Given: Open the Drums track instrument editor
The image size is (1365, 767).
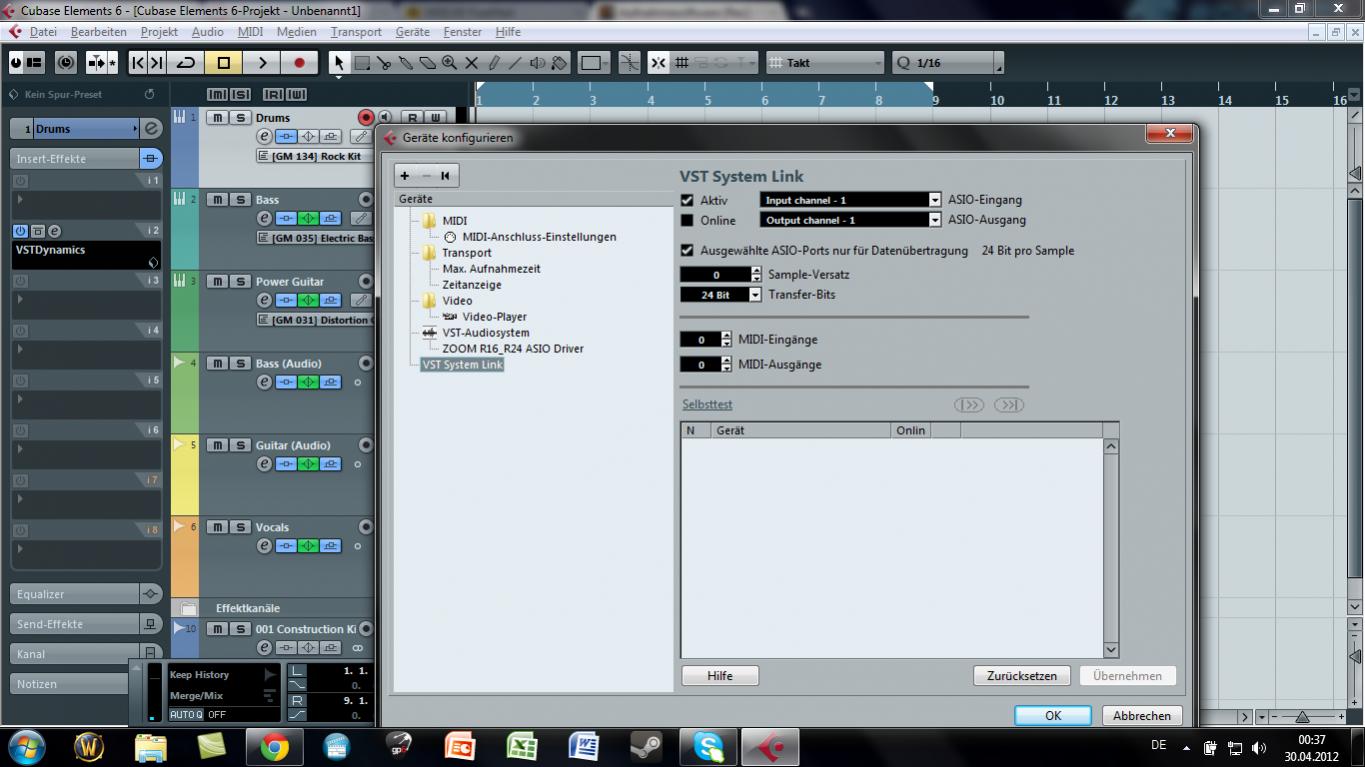Looking at the screenshot, I should (x=264, y=137).
